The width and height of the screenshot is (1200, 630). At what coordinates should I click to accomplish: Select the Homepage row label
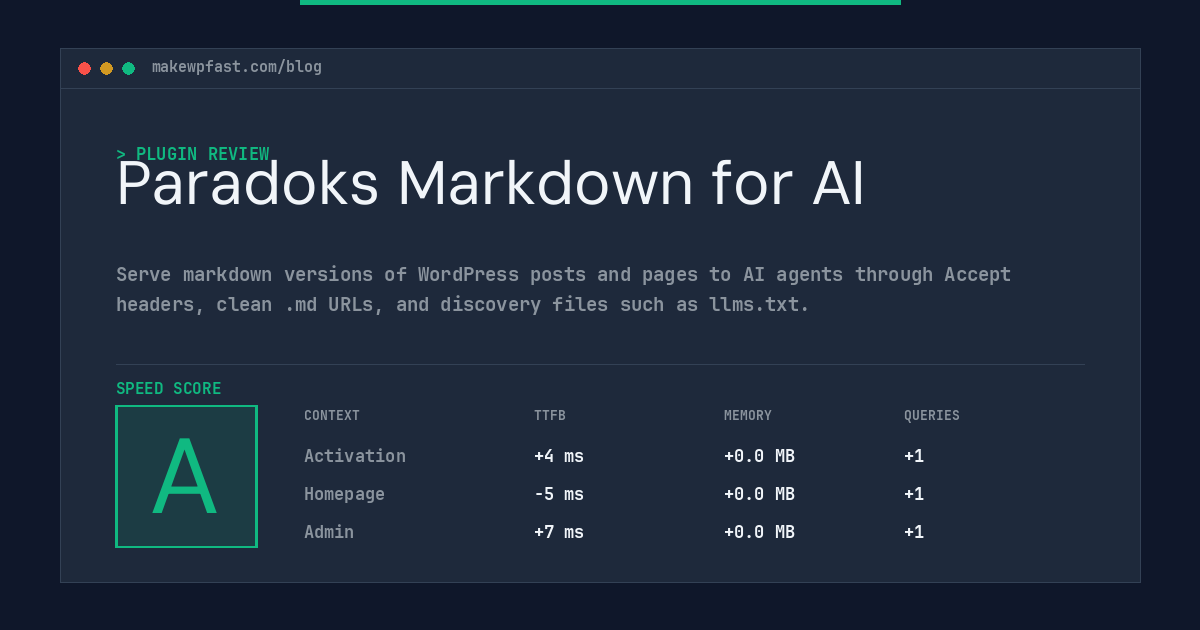coord(344,494)
